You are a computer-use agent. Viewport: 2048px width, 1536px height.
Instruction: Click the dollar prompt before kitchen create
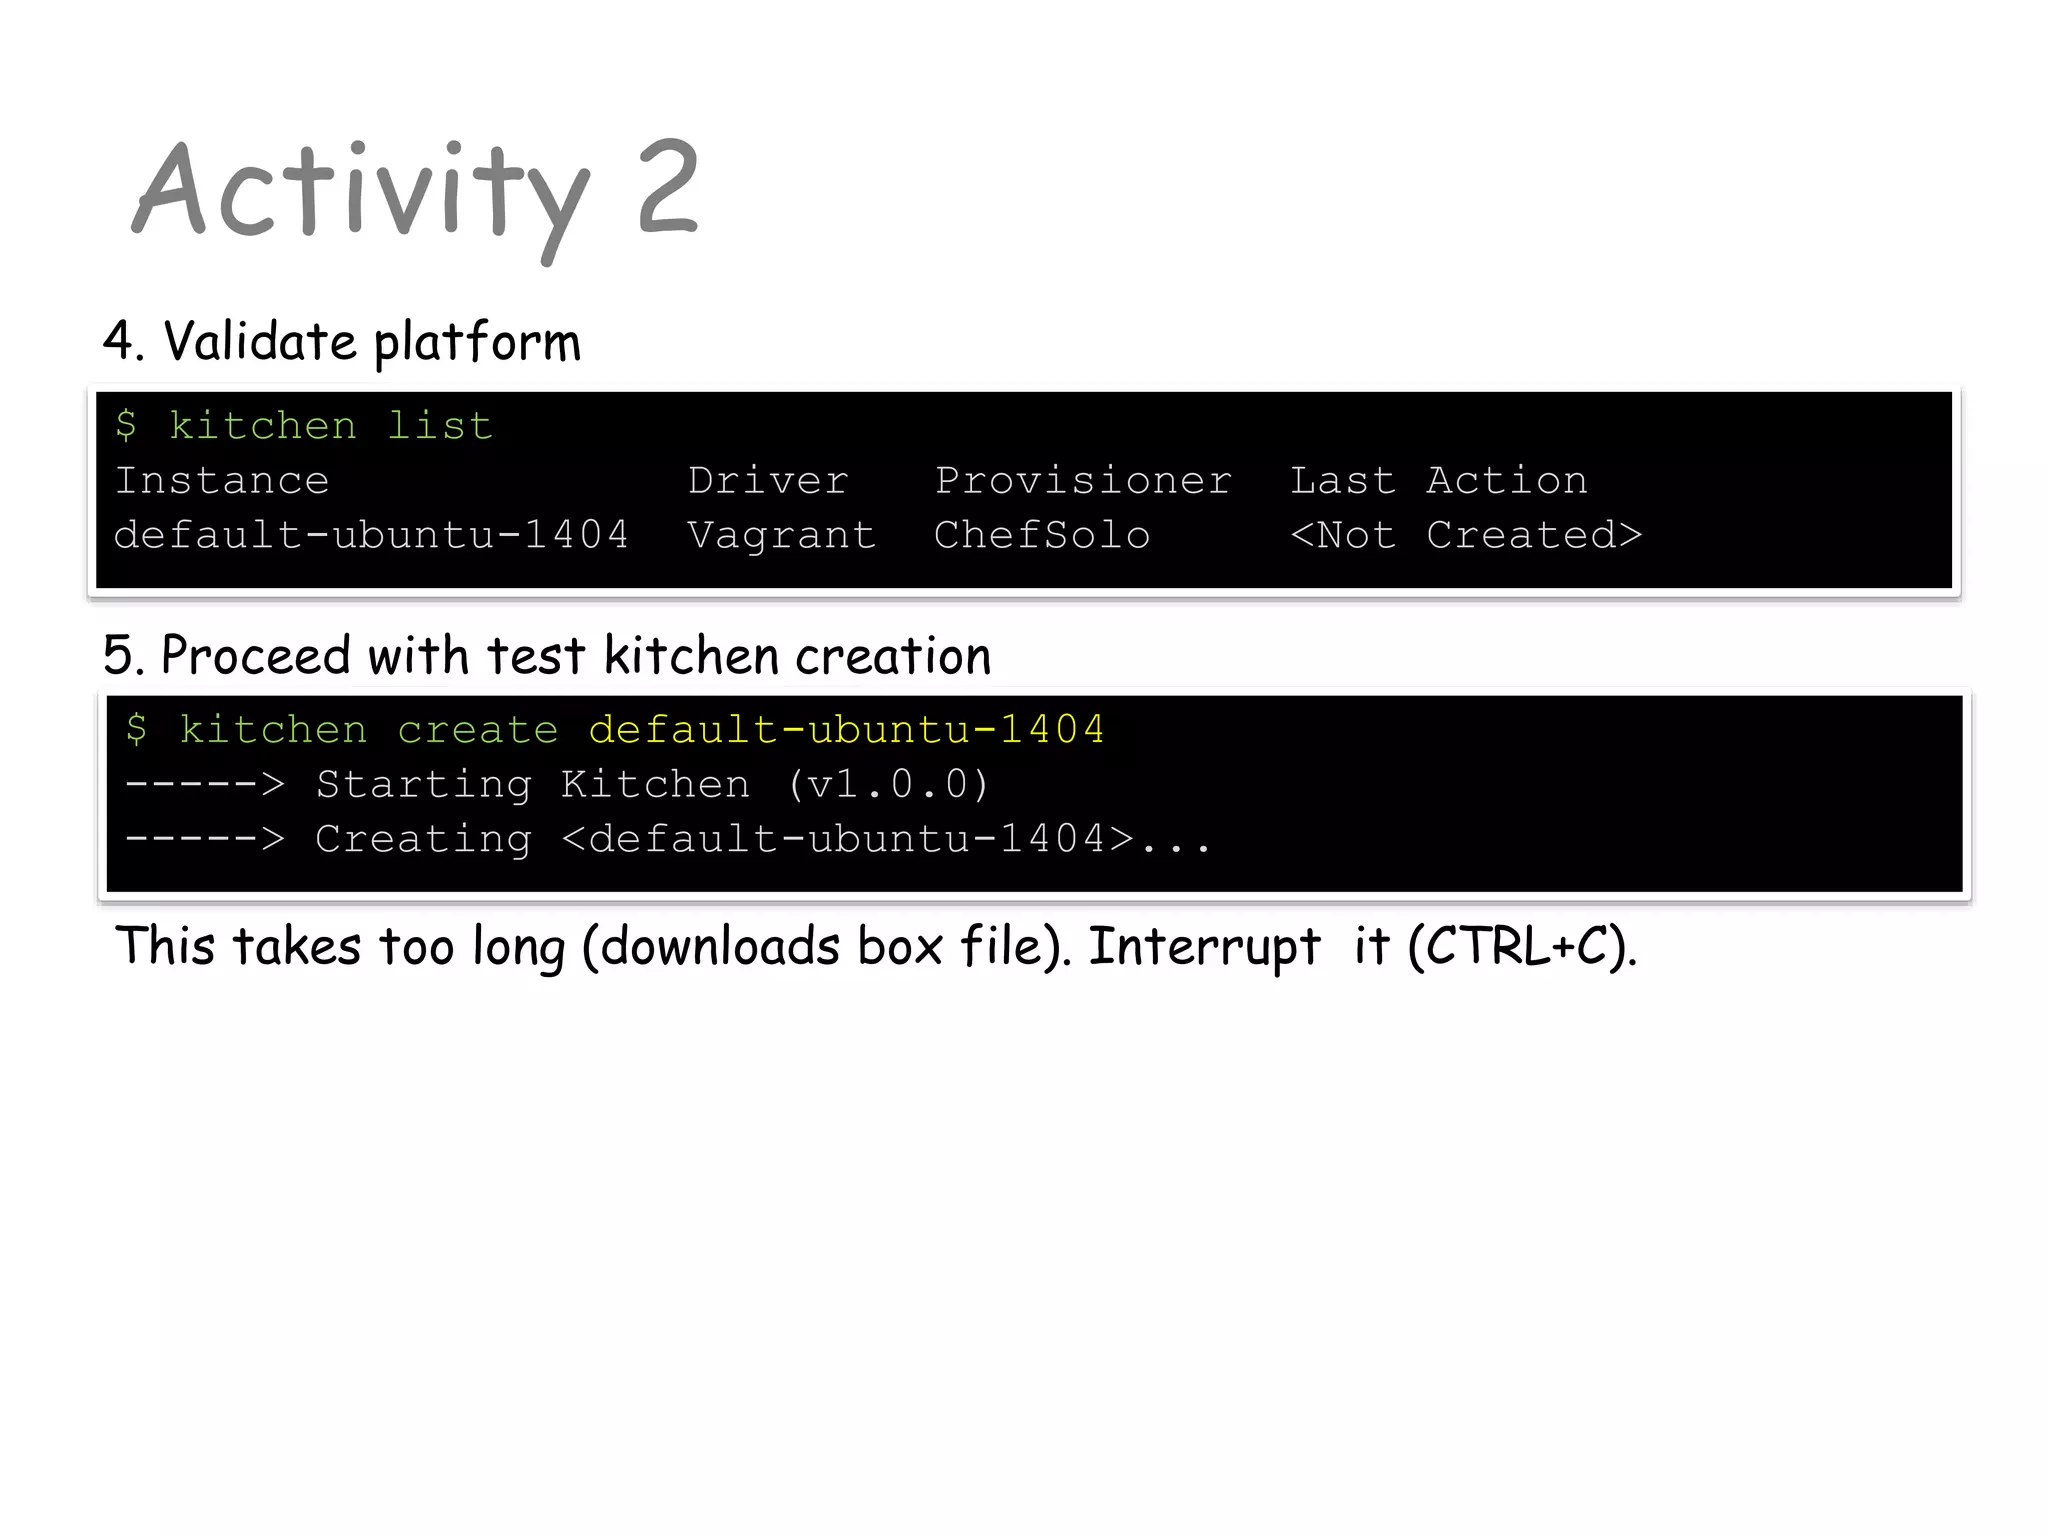(x=137, y=730)
